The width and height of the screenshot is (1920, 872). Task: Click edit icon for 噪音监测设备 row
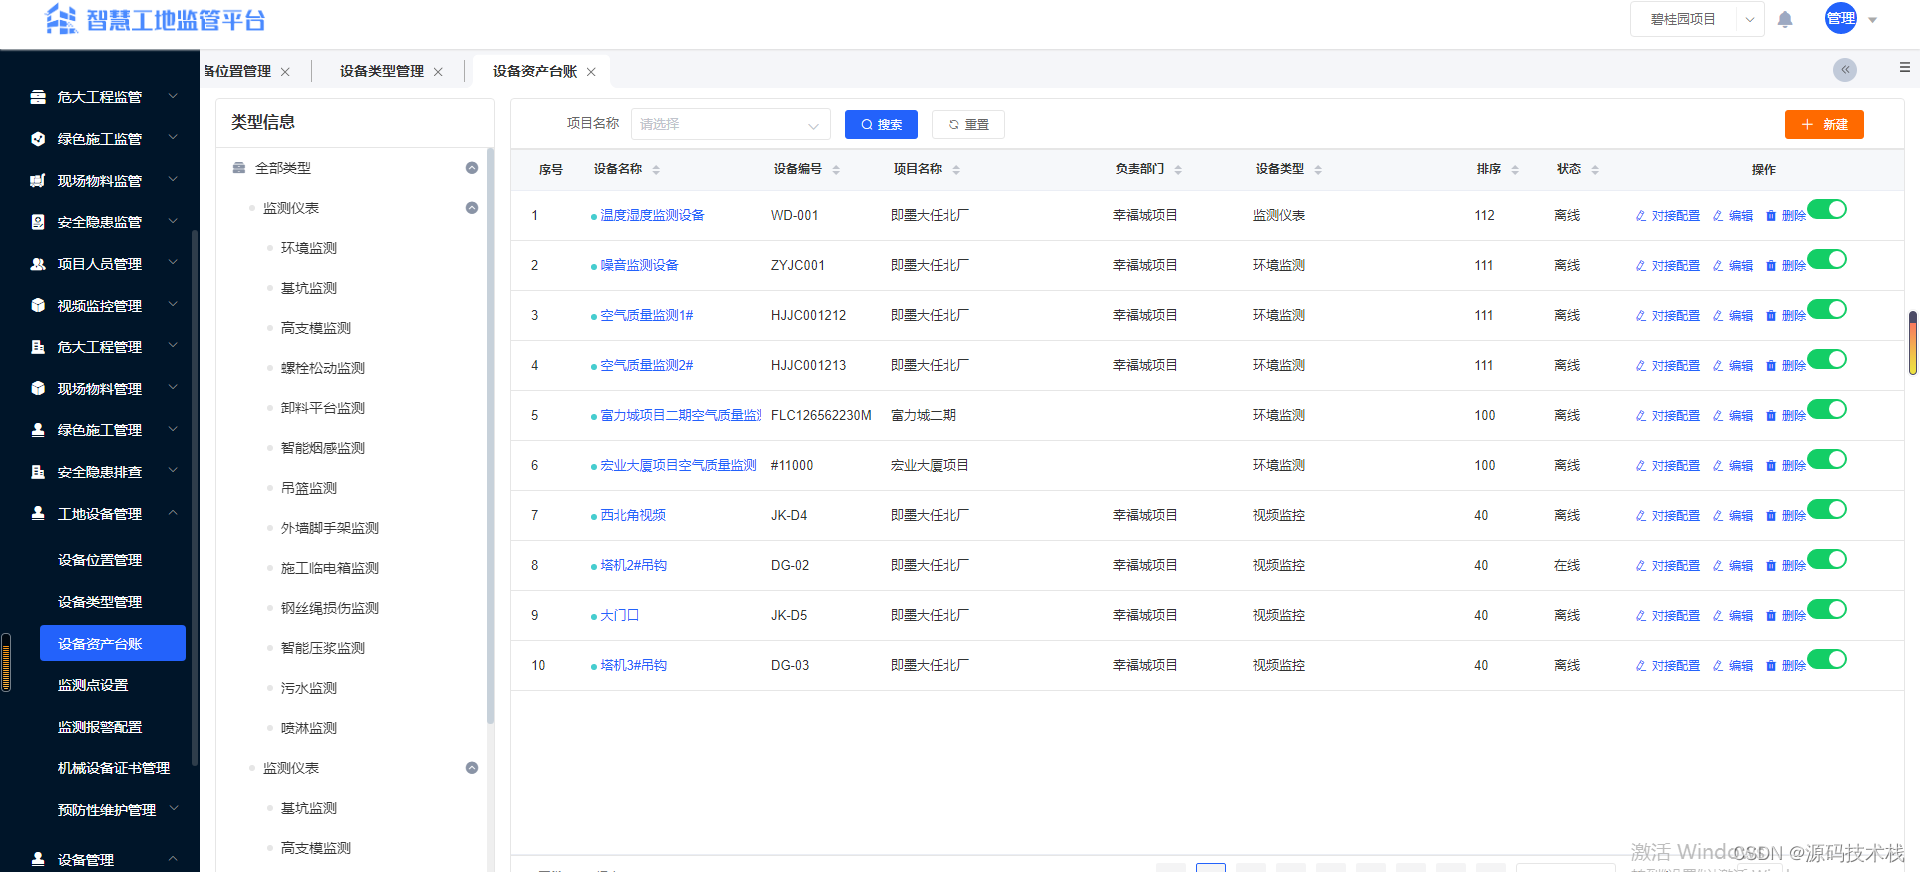tap(1718, 266)
